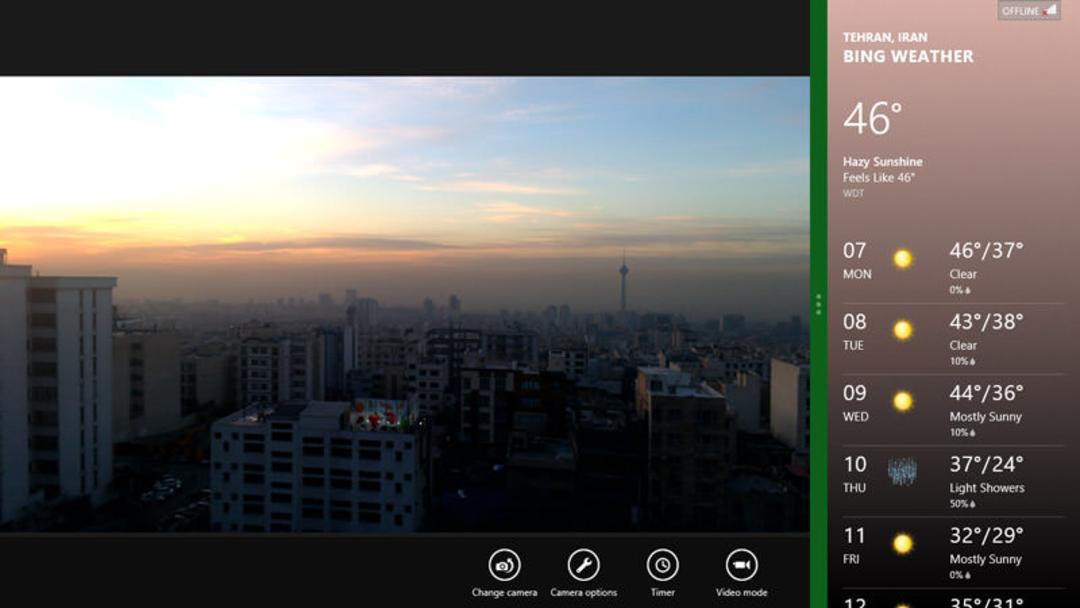Switch to Video mode icon
Screen dimensions: 1080x608
(x=741, y=565)
